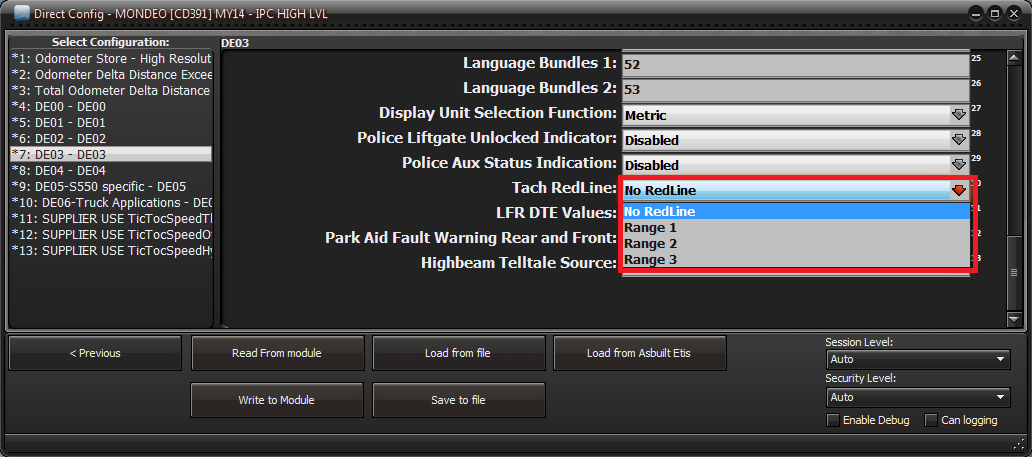Click the Tach RedLine dropdown arrow
1032x457 pixels.
tap(959, 190)
